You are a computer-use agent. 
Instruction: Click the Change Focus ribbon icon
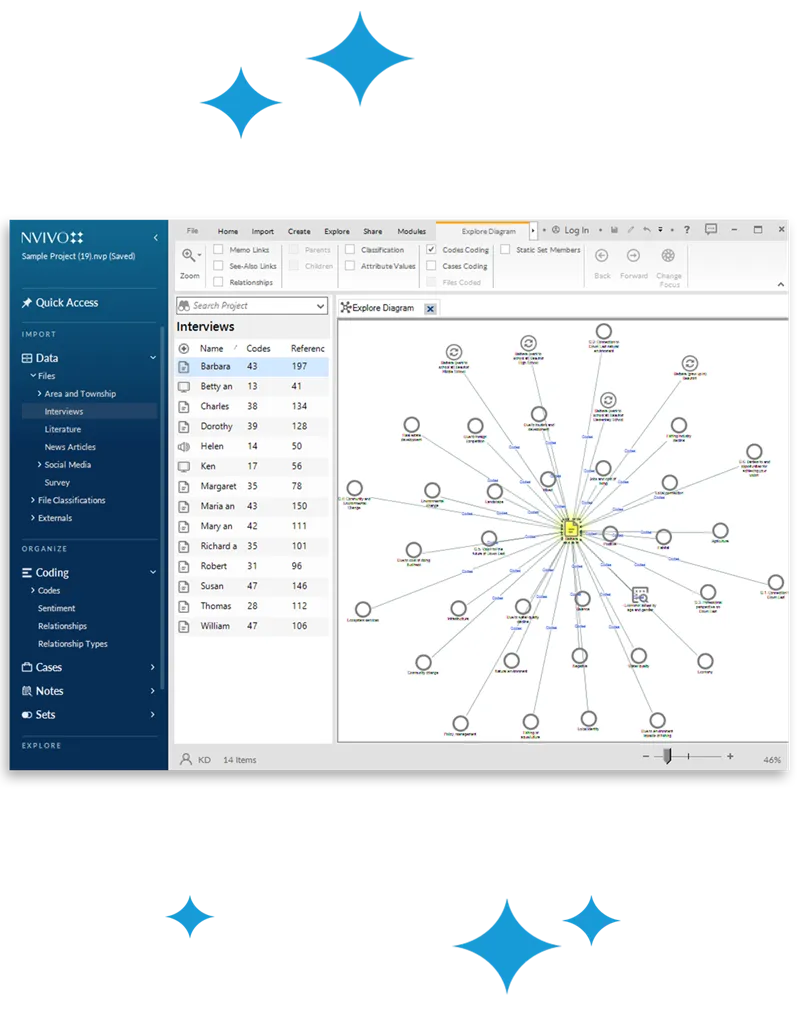(668, 256)
